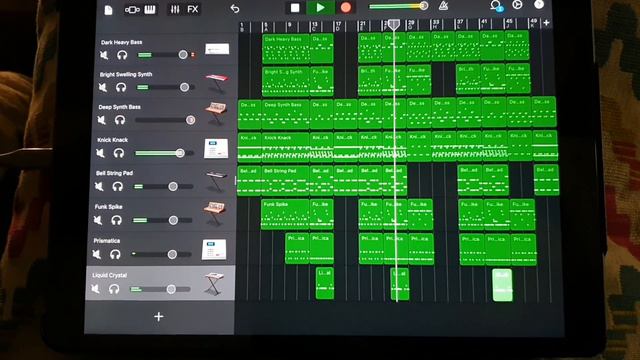Select the Funk Spike synthesizer icon
The width and height of the screenshot is (640, 360).
pos(214,213)
